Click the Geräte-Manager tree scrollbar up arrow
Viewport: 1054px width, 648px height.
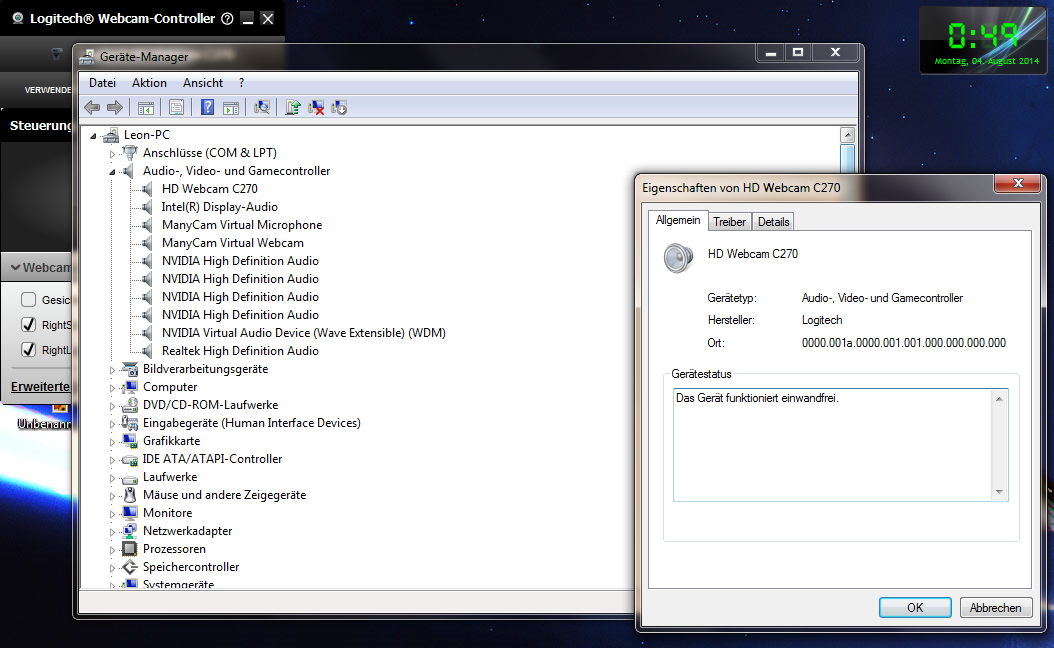tap(848, 135)
